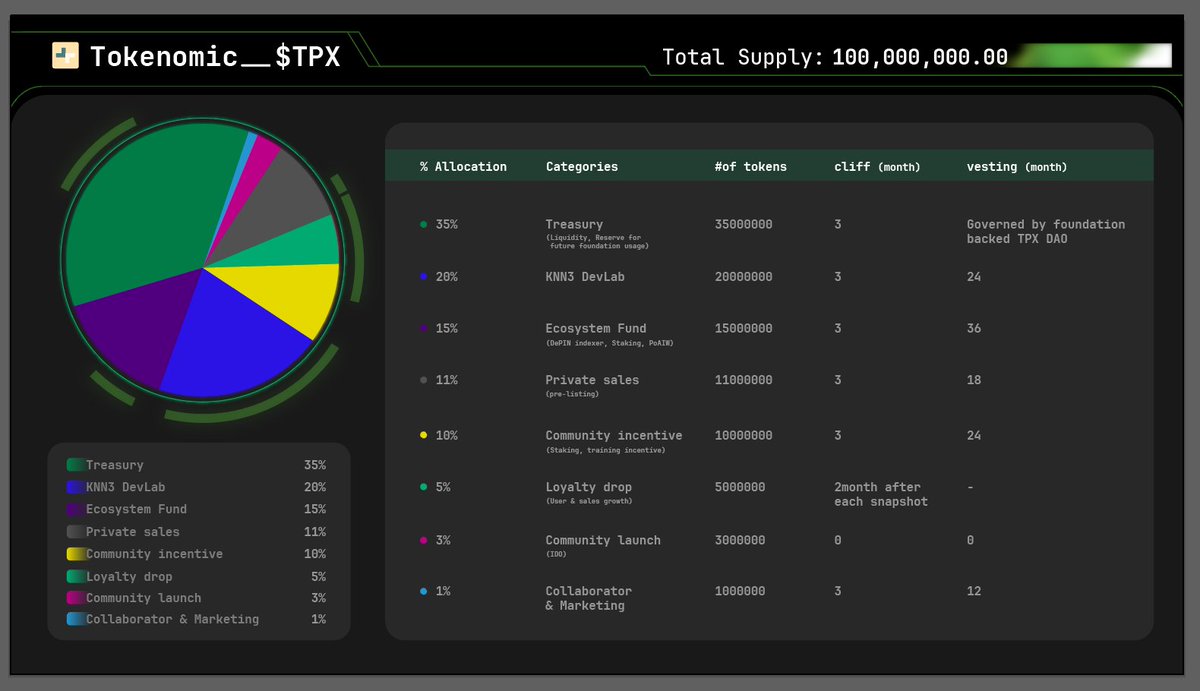The width and height of the screenshot is (1200, 691).
Task: Click the Tokenomic__$TPX title text
Action: click(215, 57)
